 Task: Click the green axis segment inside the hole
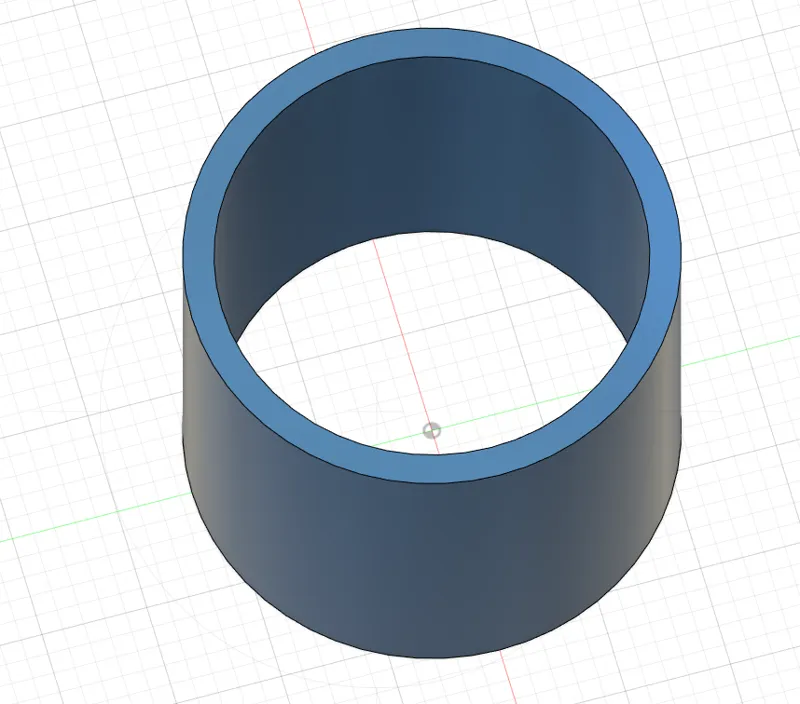(x=510, y=412)
